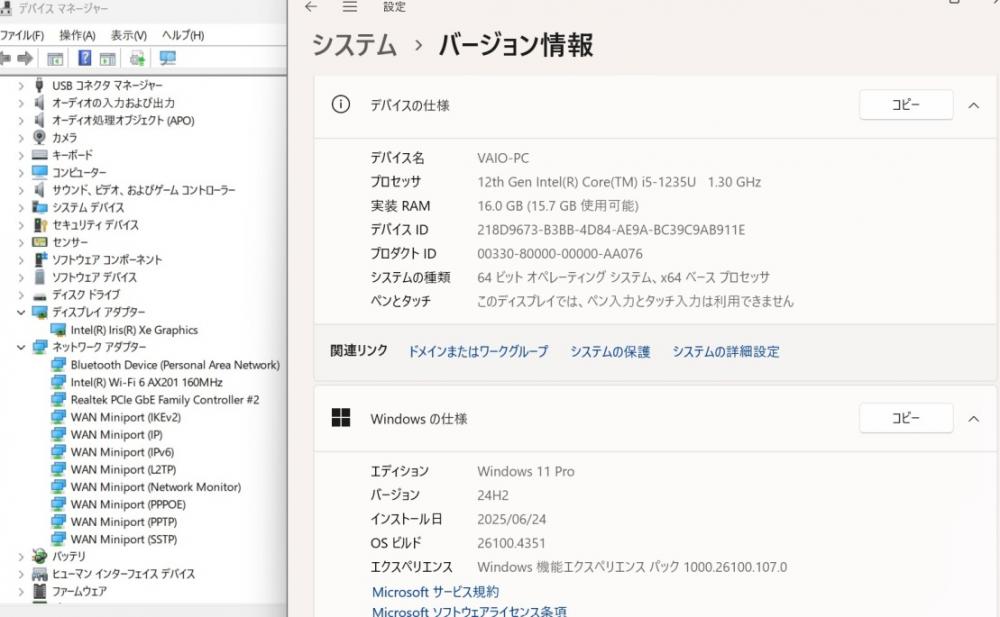Viewport: 1000px width, 617px height.
Task: Click the blue Help question-mark toolbar icon
Action: 84,58
